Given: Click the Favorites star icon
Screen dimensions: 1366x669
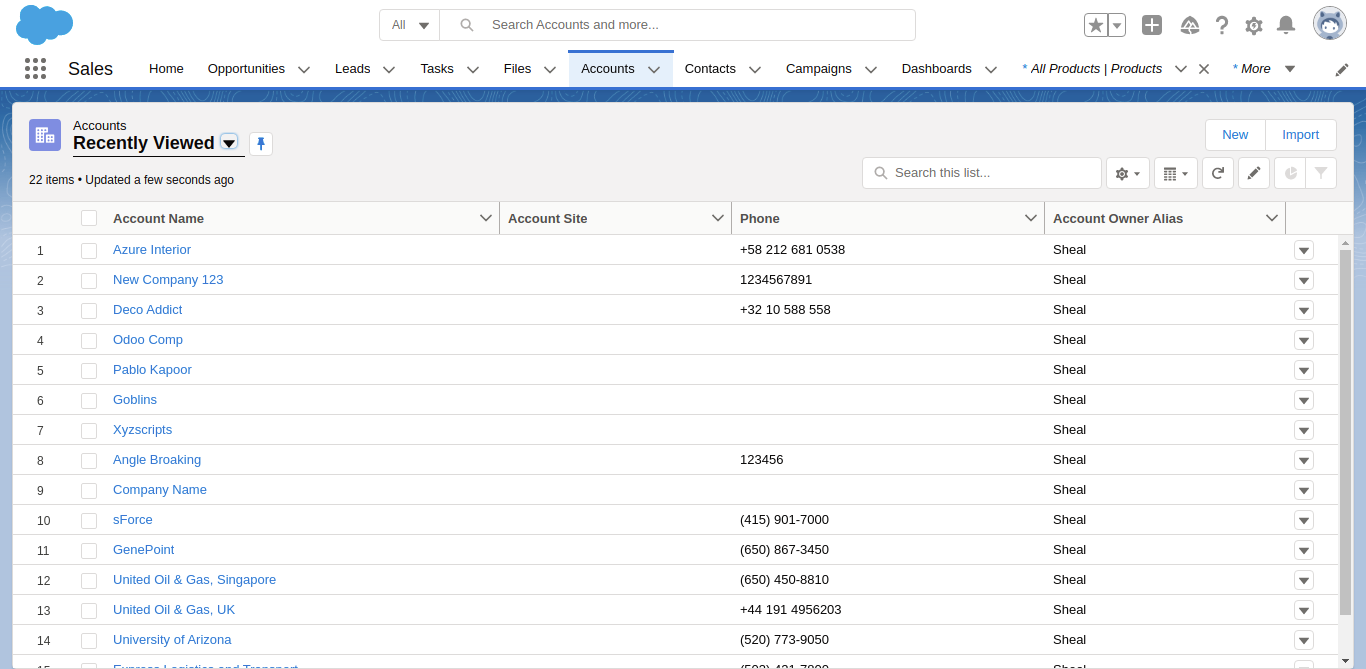Looking at the screenshot, I should (x=1096, y=25).
